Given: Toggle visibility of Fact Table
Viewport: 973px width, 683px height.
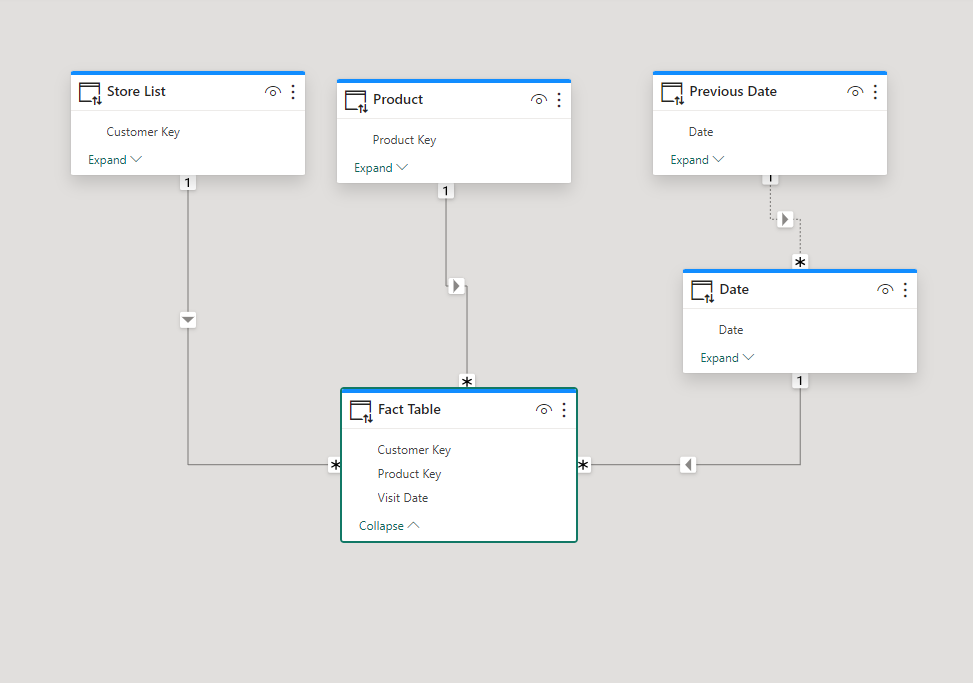Looking at the screenshot, I should [x=544, y=409].
